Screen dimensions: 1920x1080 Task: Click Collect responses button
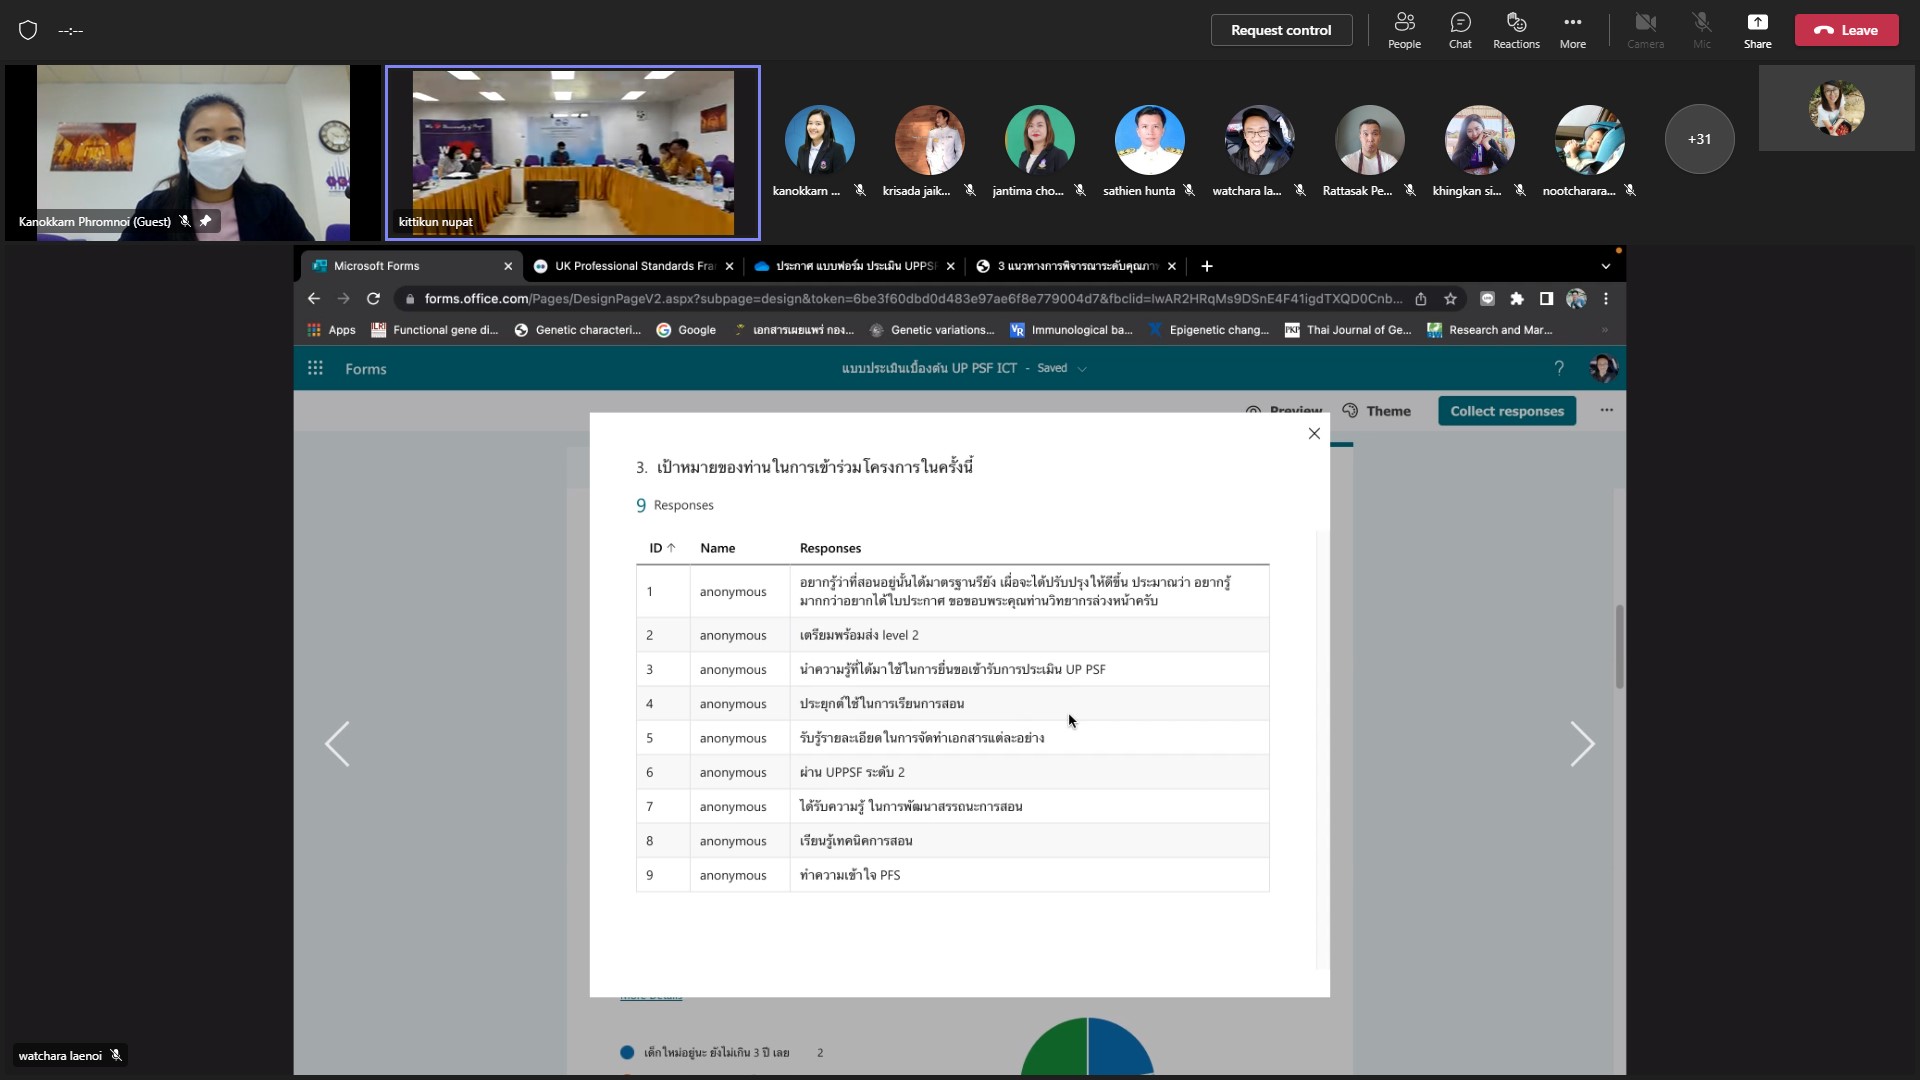1507,411
